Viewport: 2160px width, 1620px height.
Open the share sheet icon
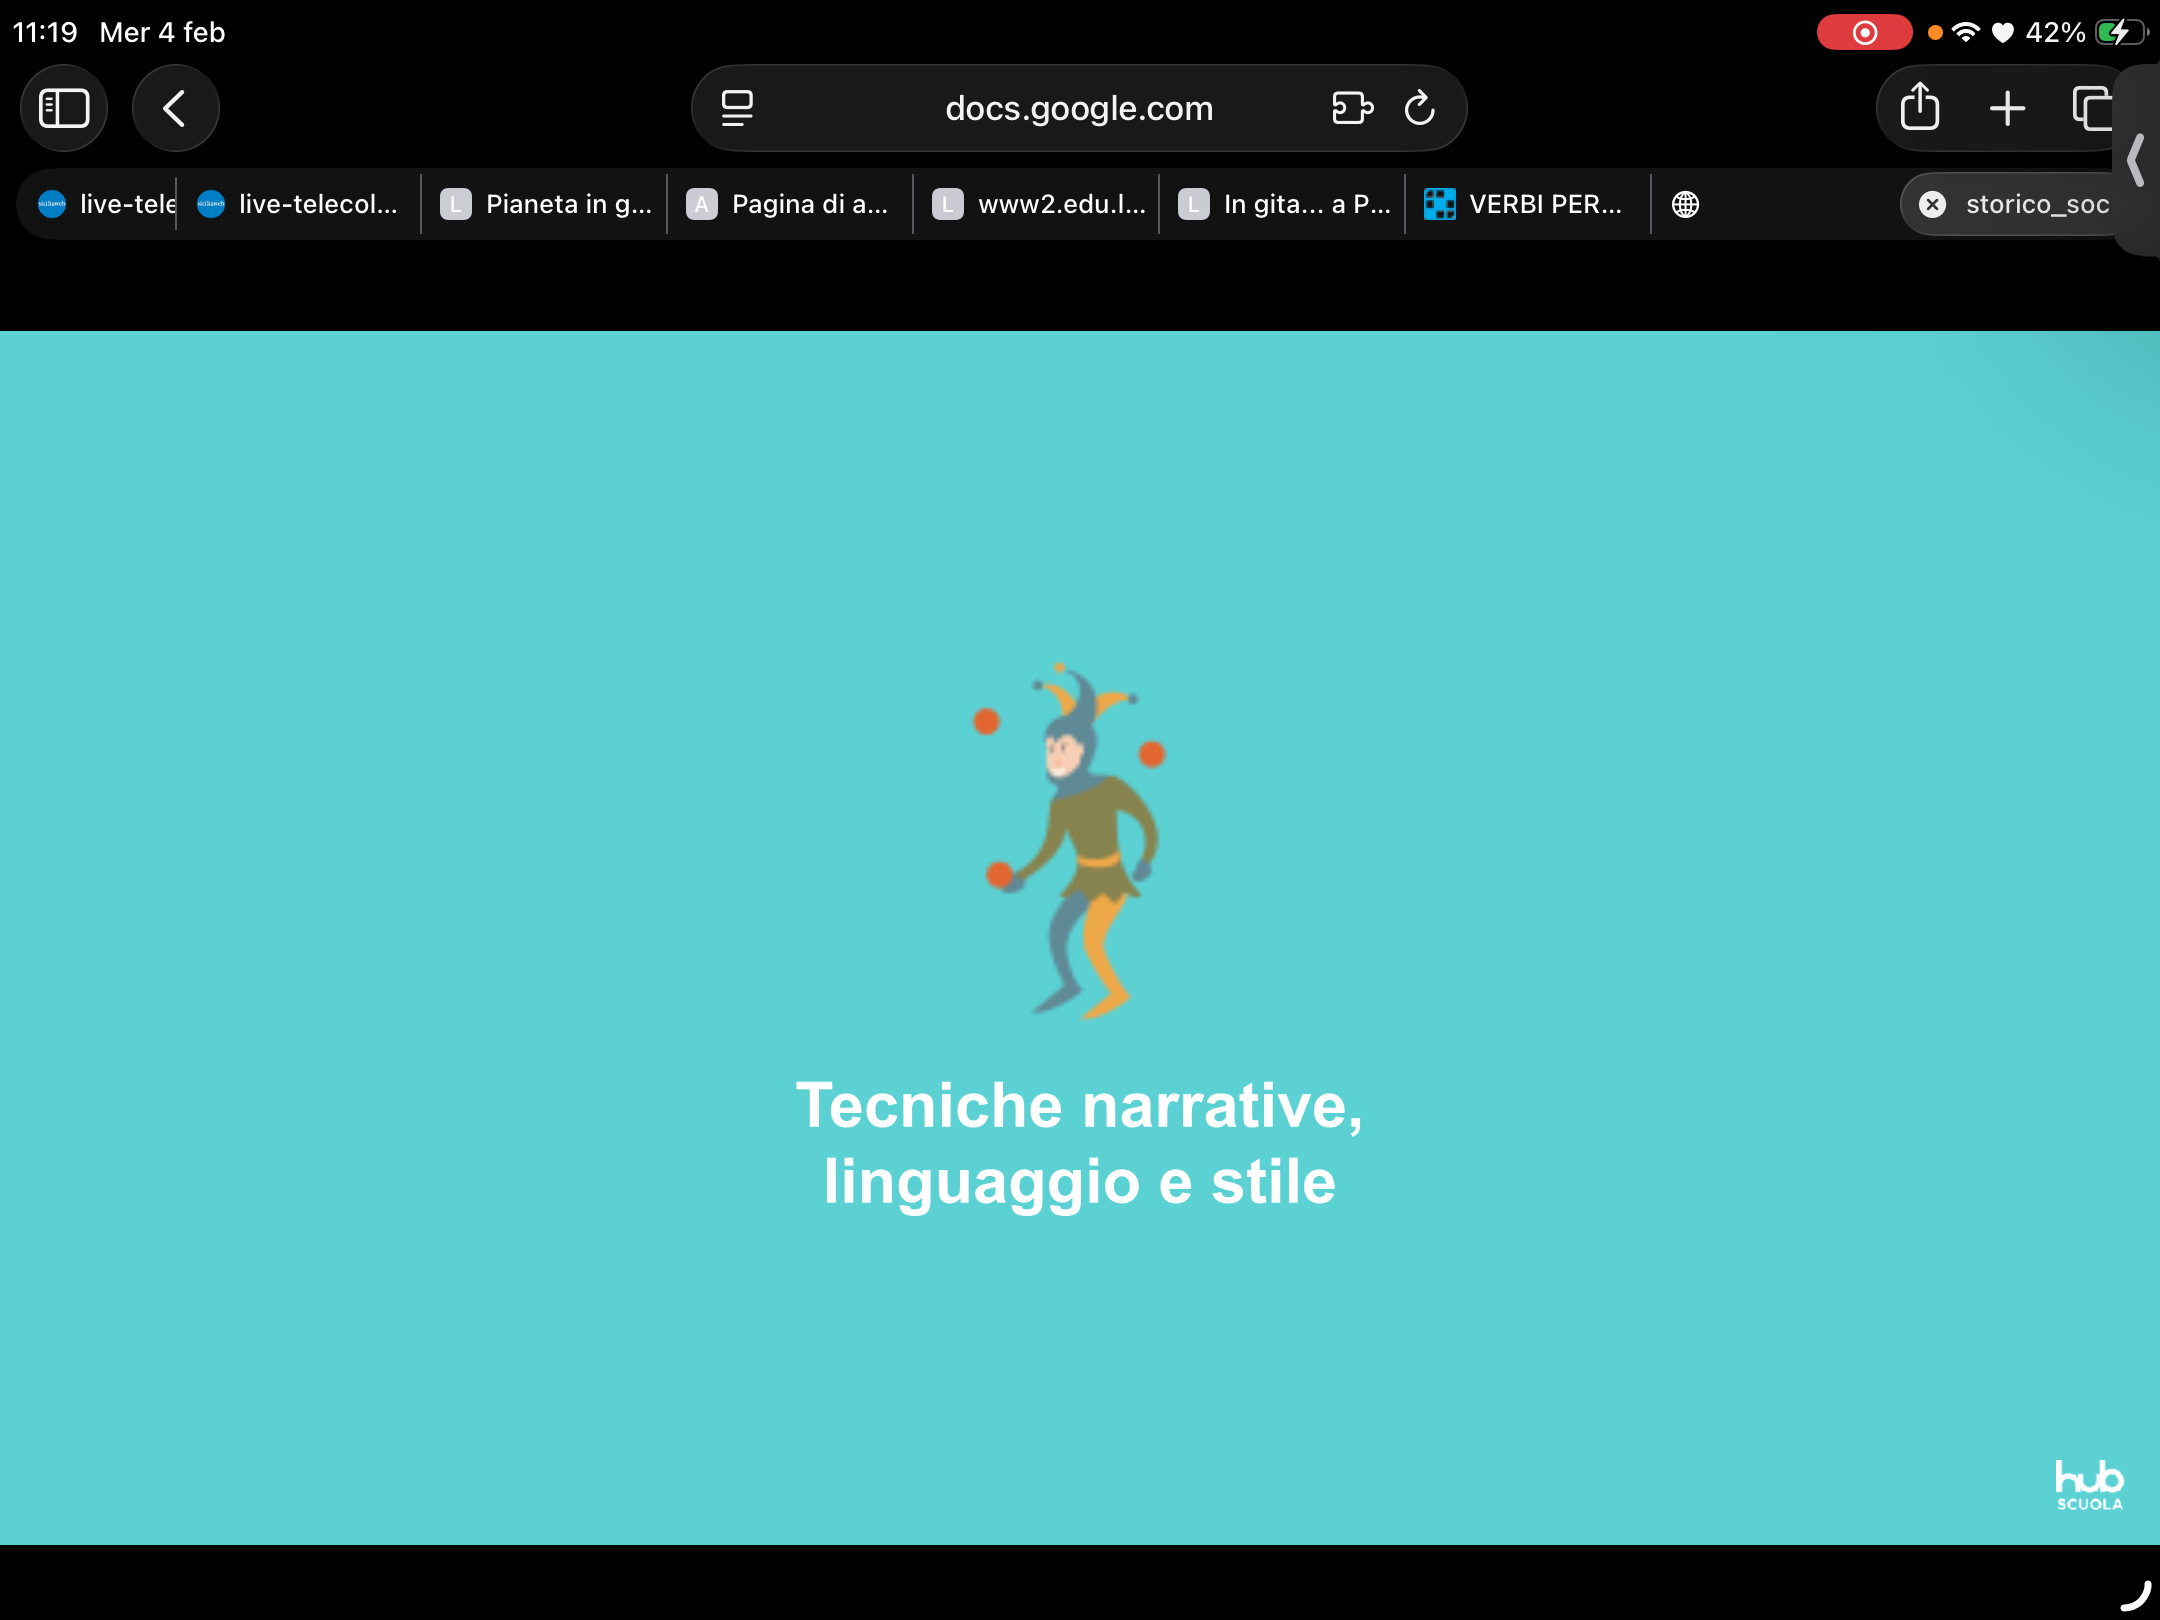click(1919, 108)
